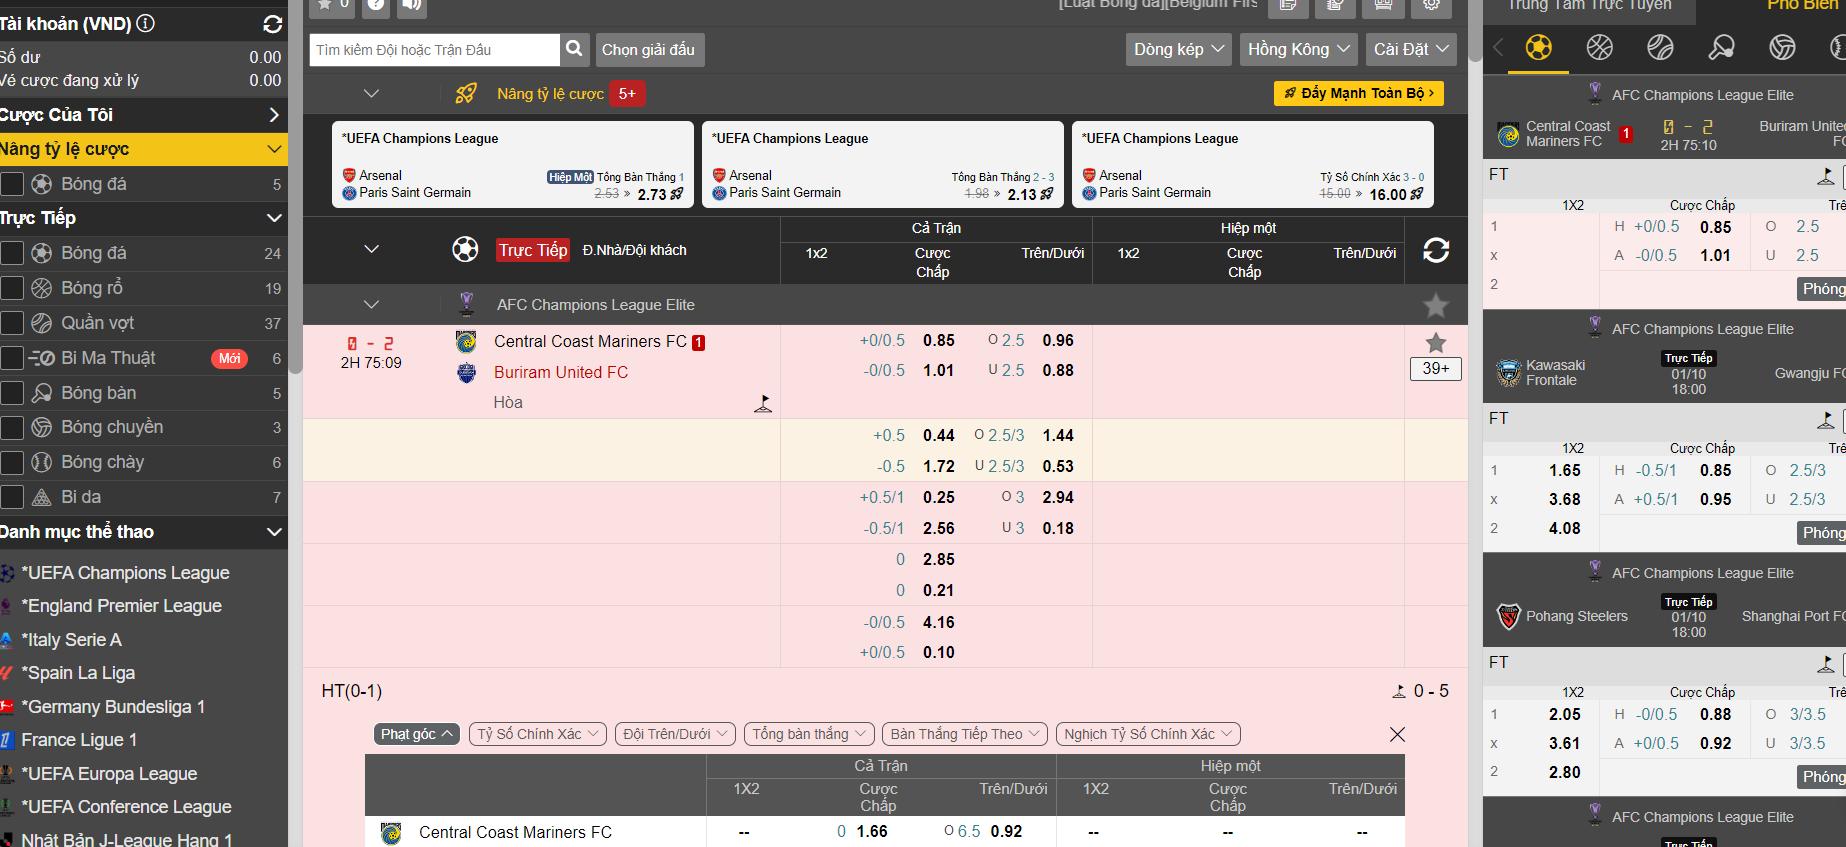The width and height of the screenshot is (1846, 847).
Task: Tick the Bi da checkbox
Action: click(x=12, y=497)
